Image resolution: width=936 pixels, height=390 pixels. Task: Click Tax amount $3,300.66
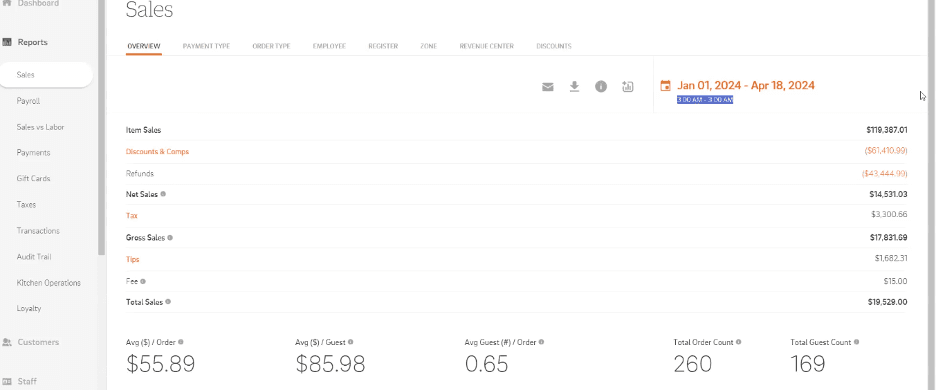(889, 214)
